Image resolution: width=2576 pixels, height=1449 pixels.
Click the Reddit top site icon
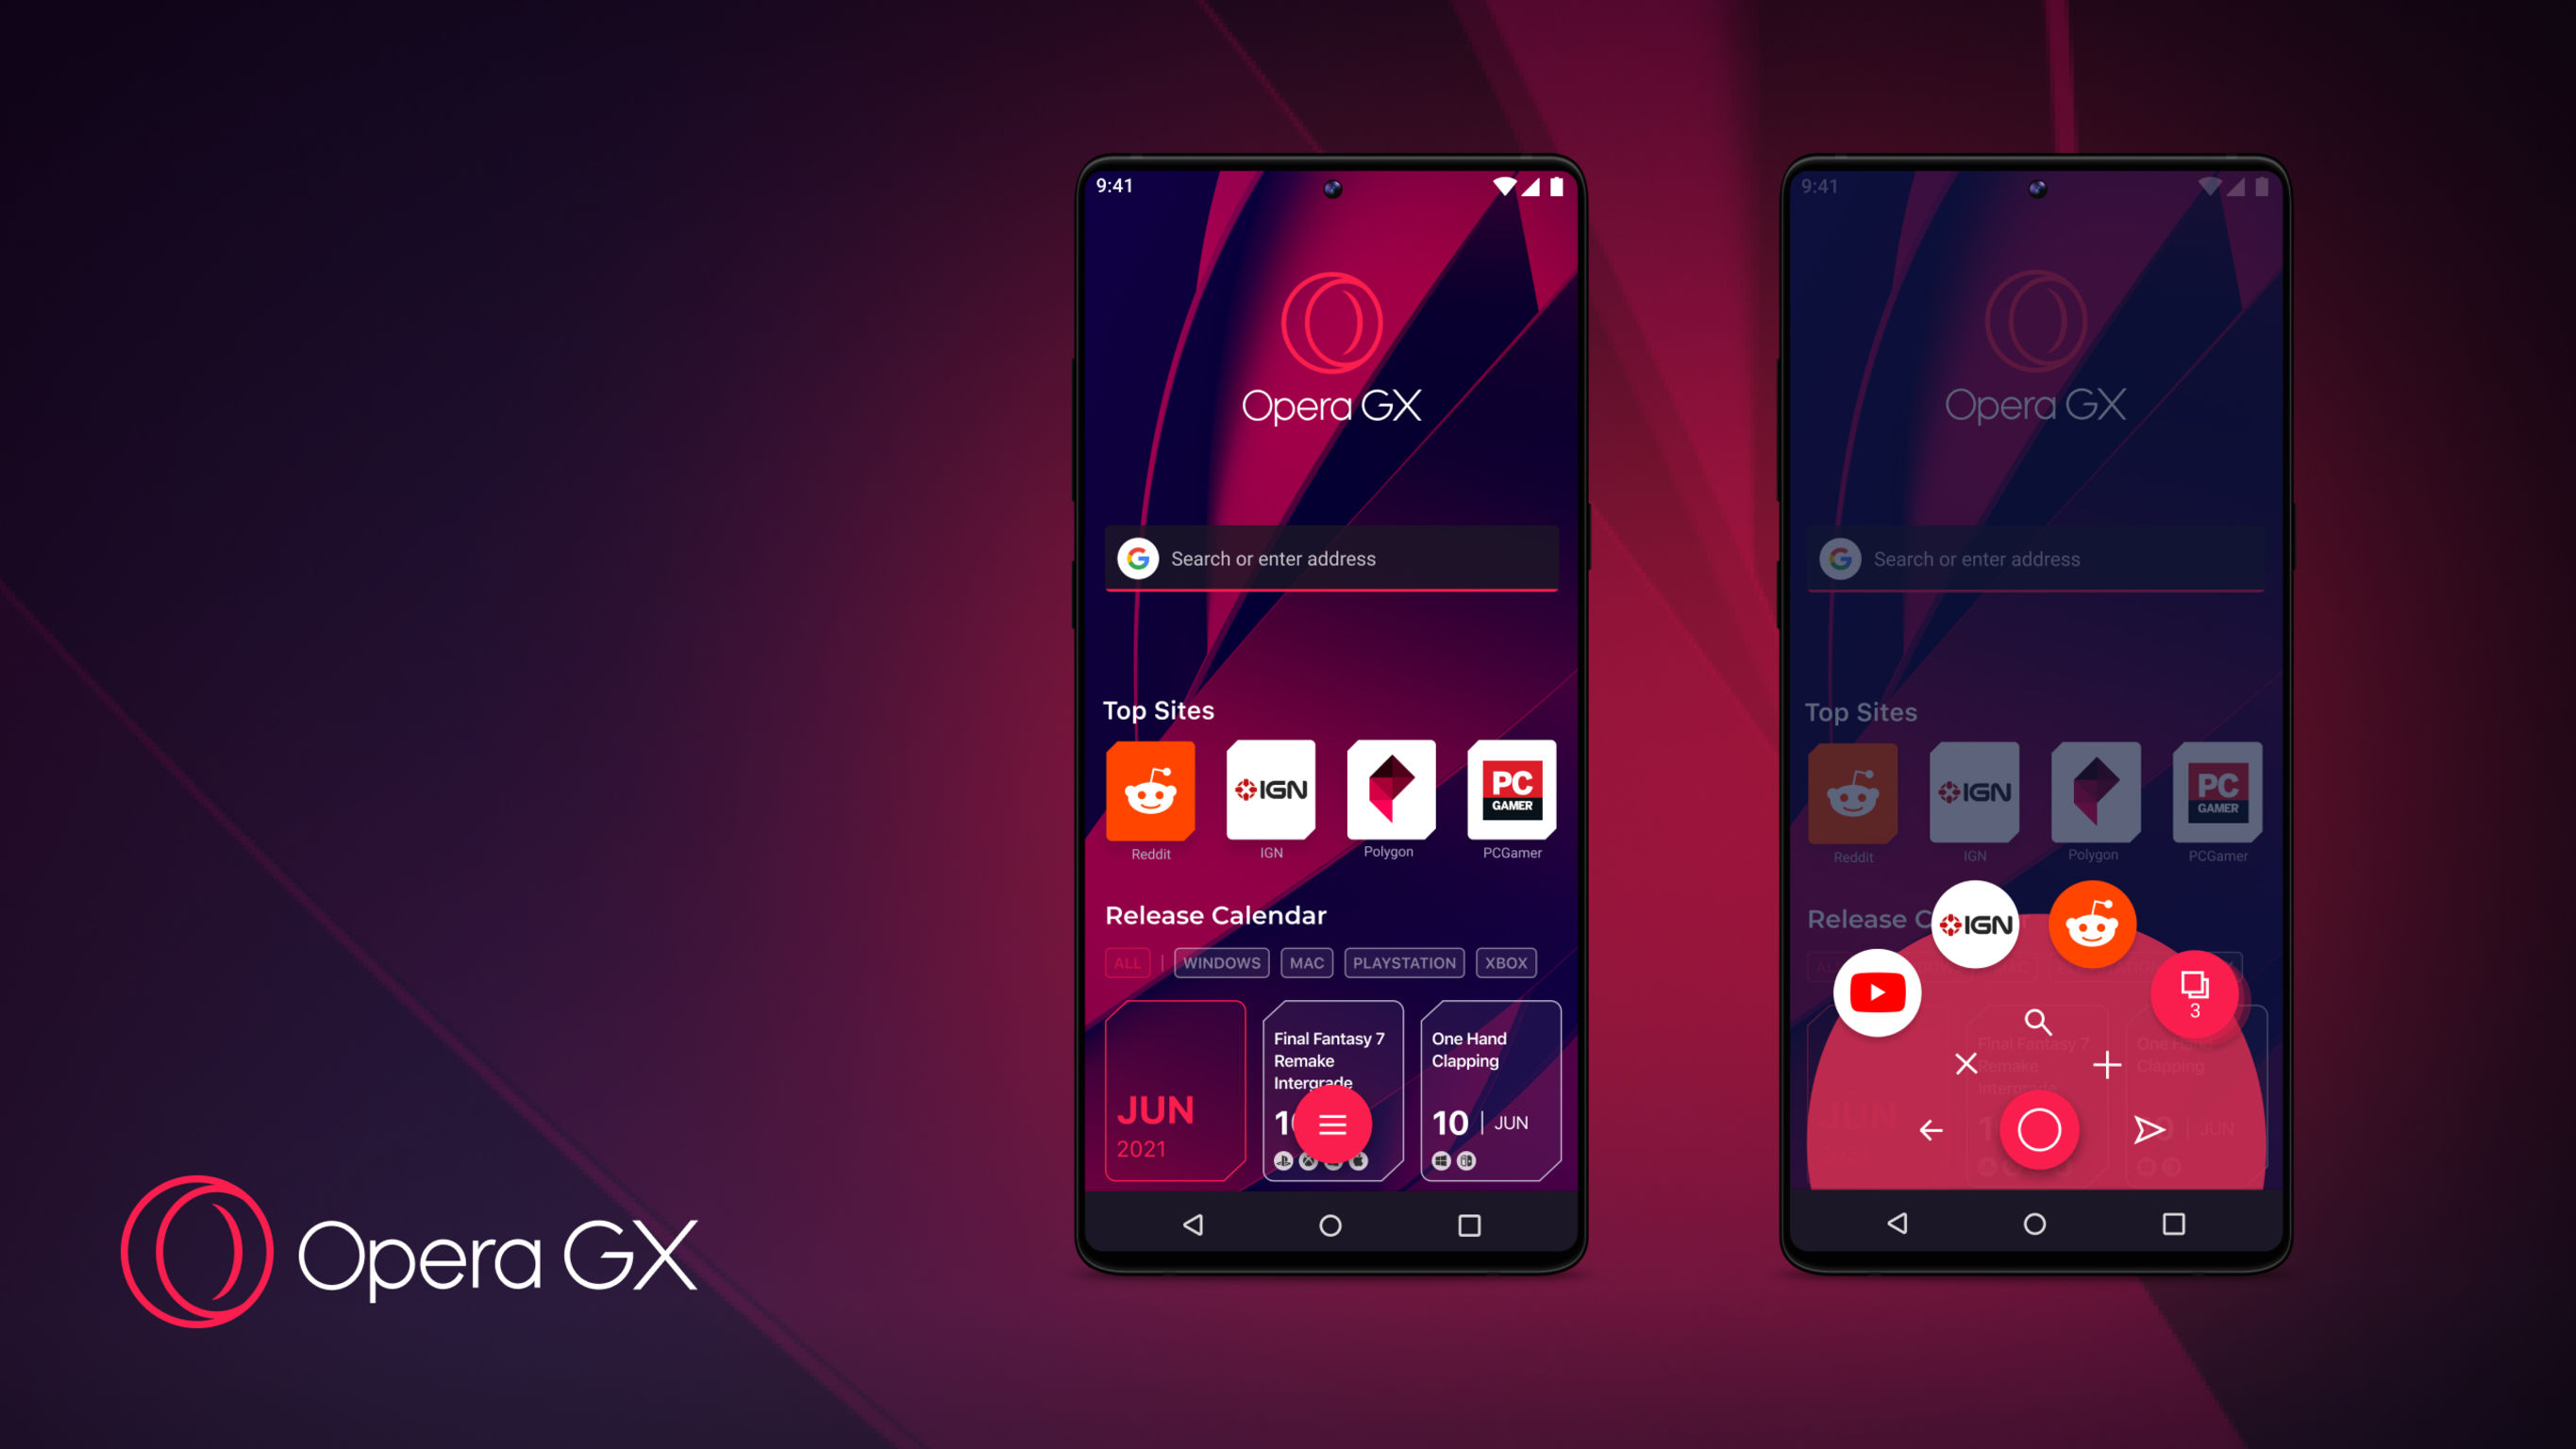pos(1153,794)
